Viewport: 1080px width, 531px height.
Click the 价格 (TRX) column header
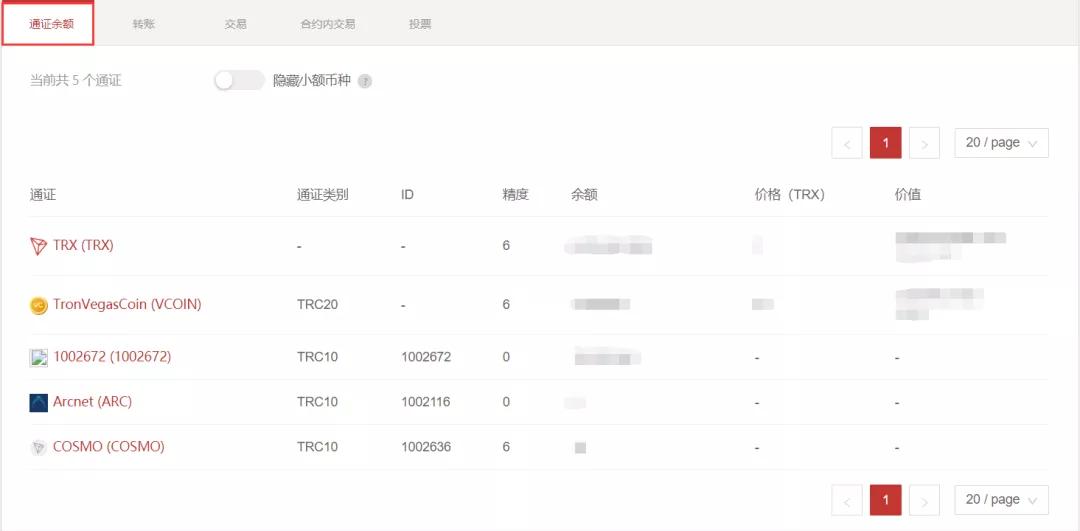click(x=790, y=195)
